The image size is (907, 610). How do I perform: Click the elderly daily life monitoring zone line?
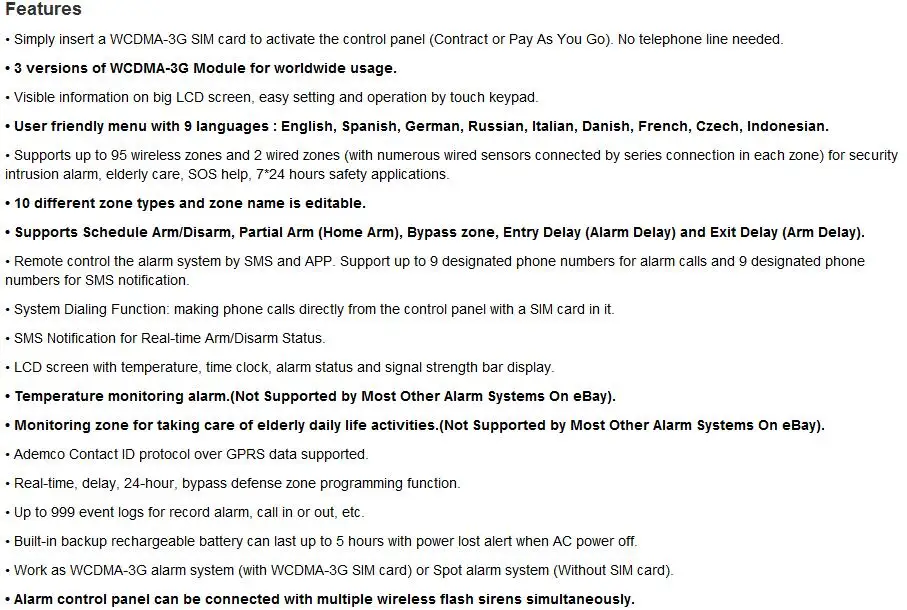point(415,425)
